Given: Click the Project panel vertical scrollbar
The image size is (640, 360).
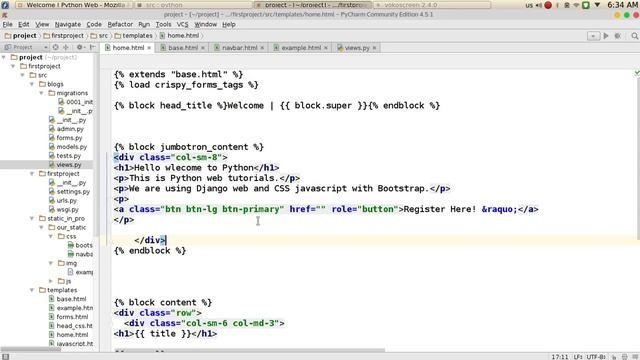Looking at the screenshot, I should (x=96, y=145).
